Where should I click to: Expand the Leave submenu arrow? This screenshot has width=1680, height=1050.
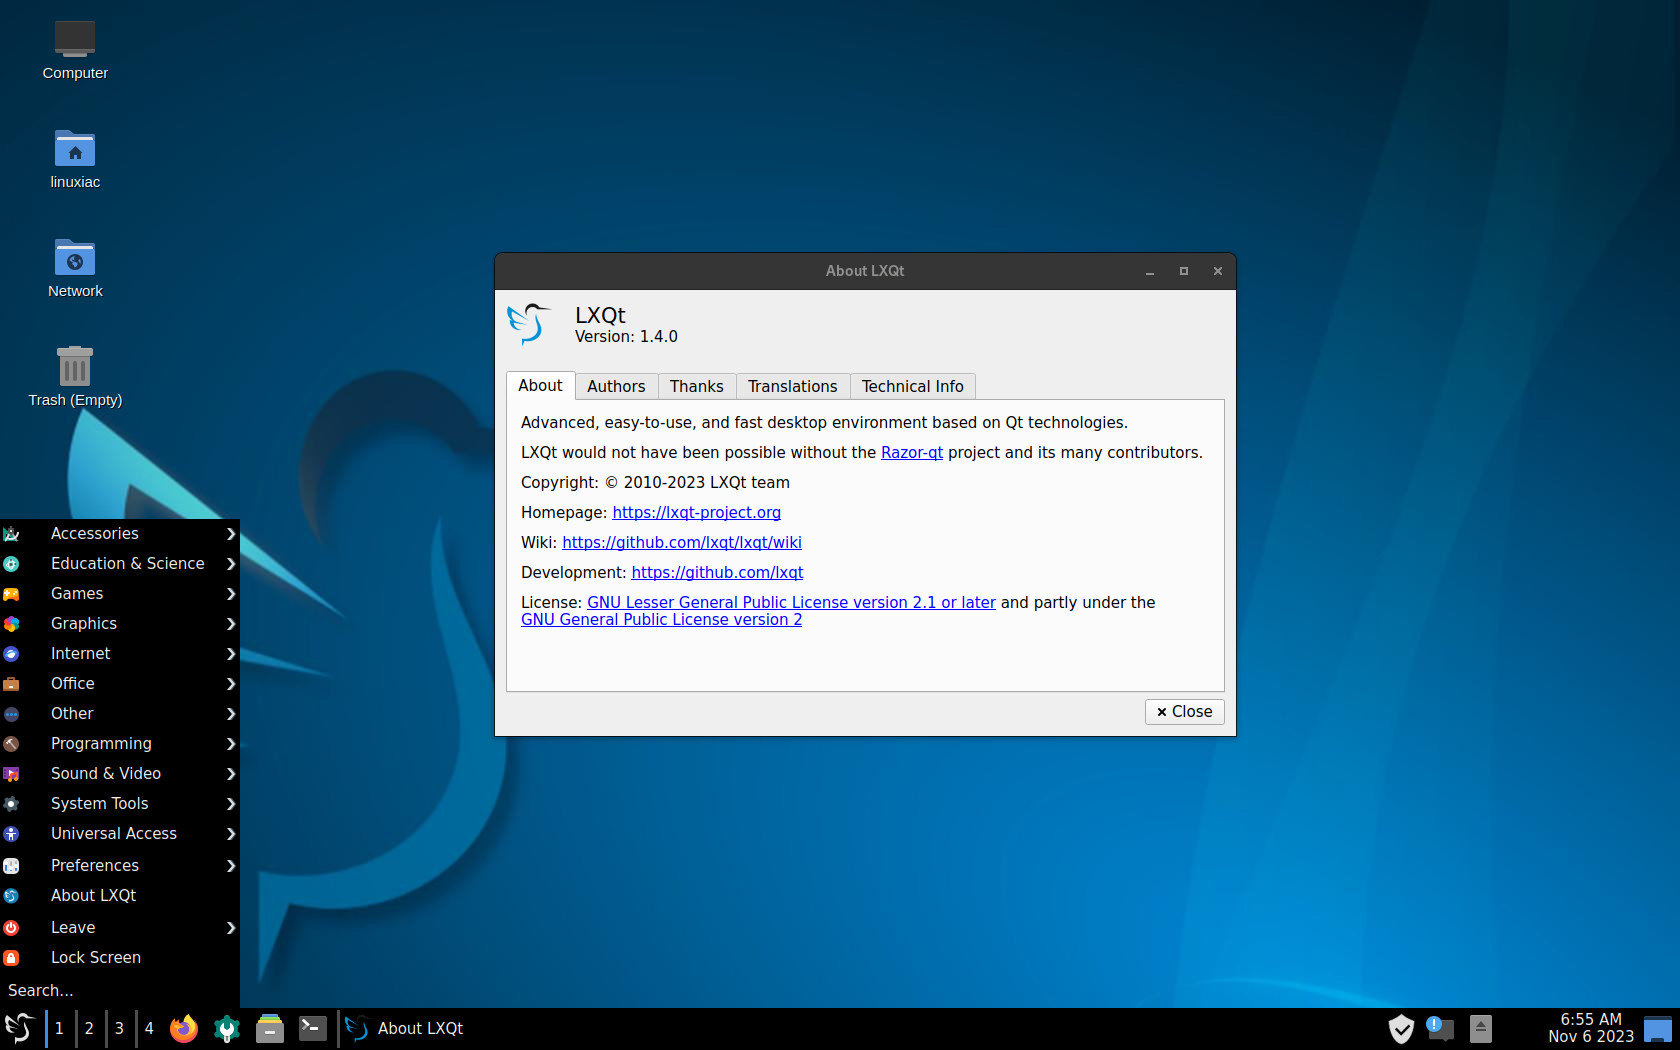pyautogui.click(x=231, y=928)
